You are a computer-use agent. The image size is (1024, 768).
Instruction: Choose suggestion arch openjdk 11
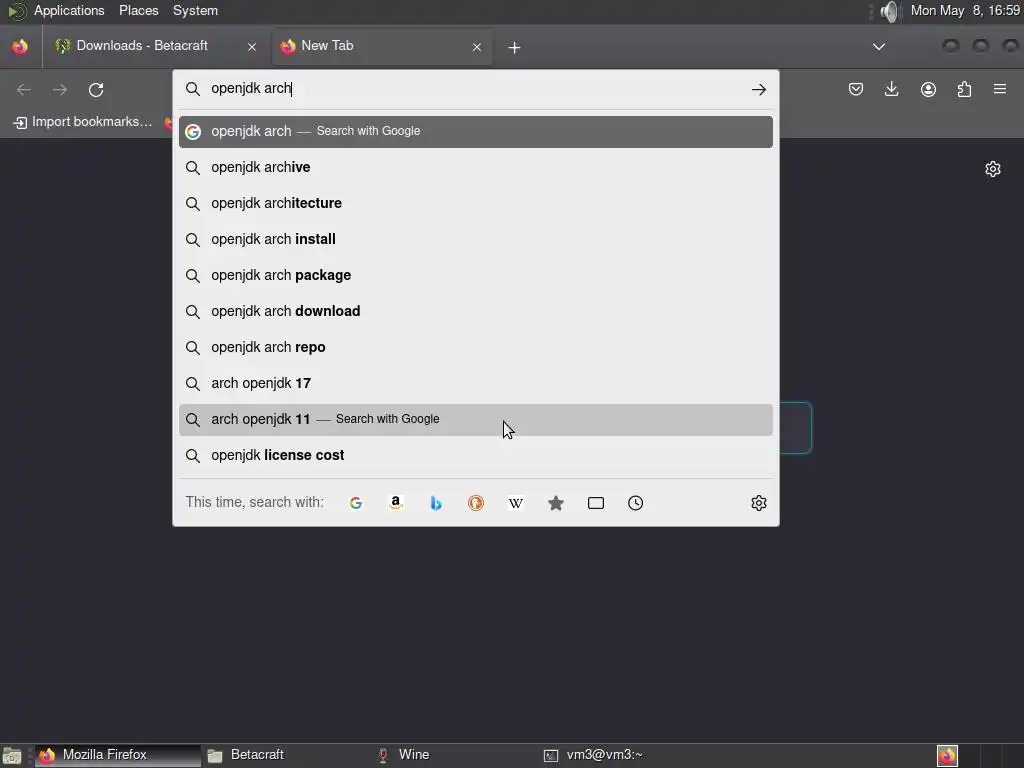tap(475, 419)
